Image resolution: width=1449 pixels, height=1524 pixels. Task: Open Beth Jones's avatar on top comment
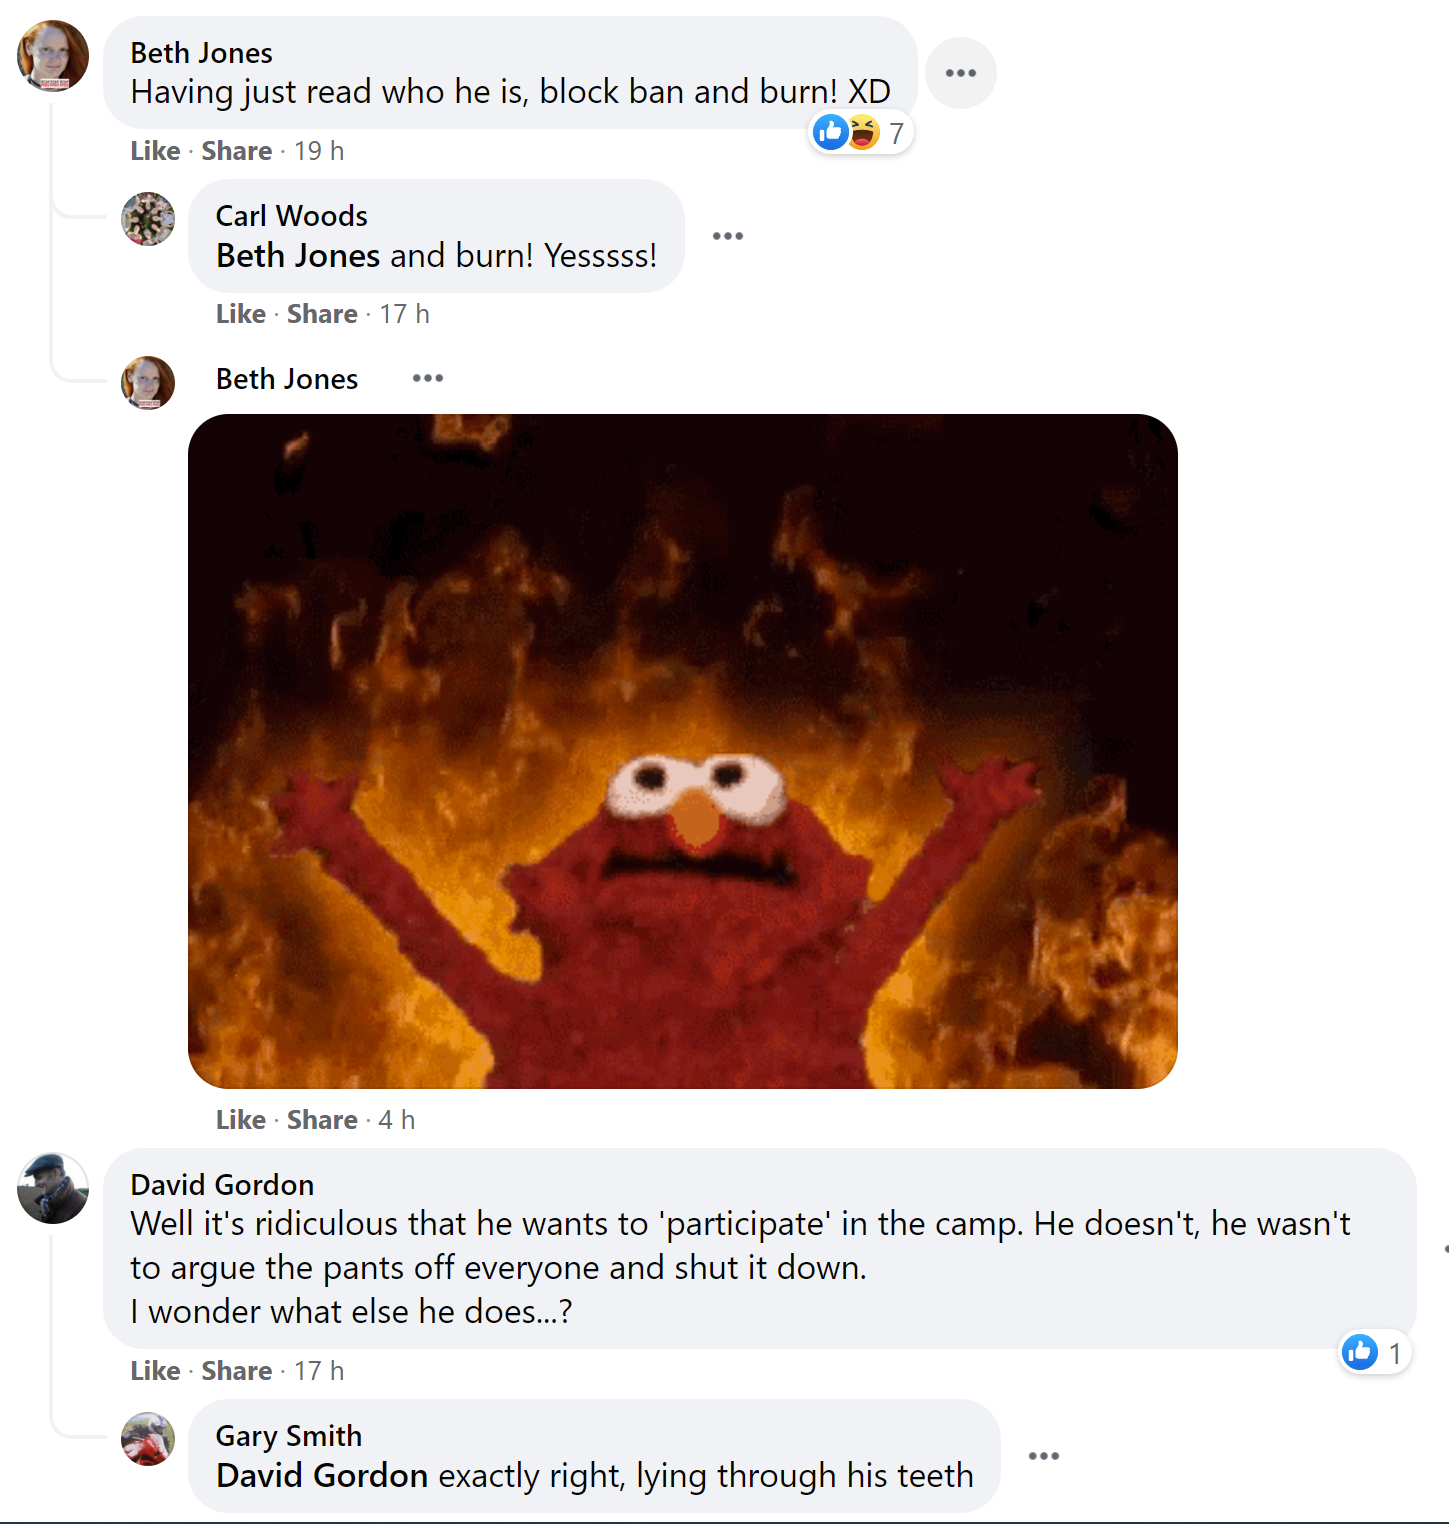53,55
